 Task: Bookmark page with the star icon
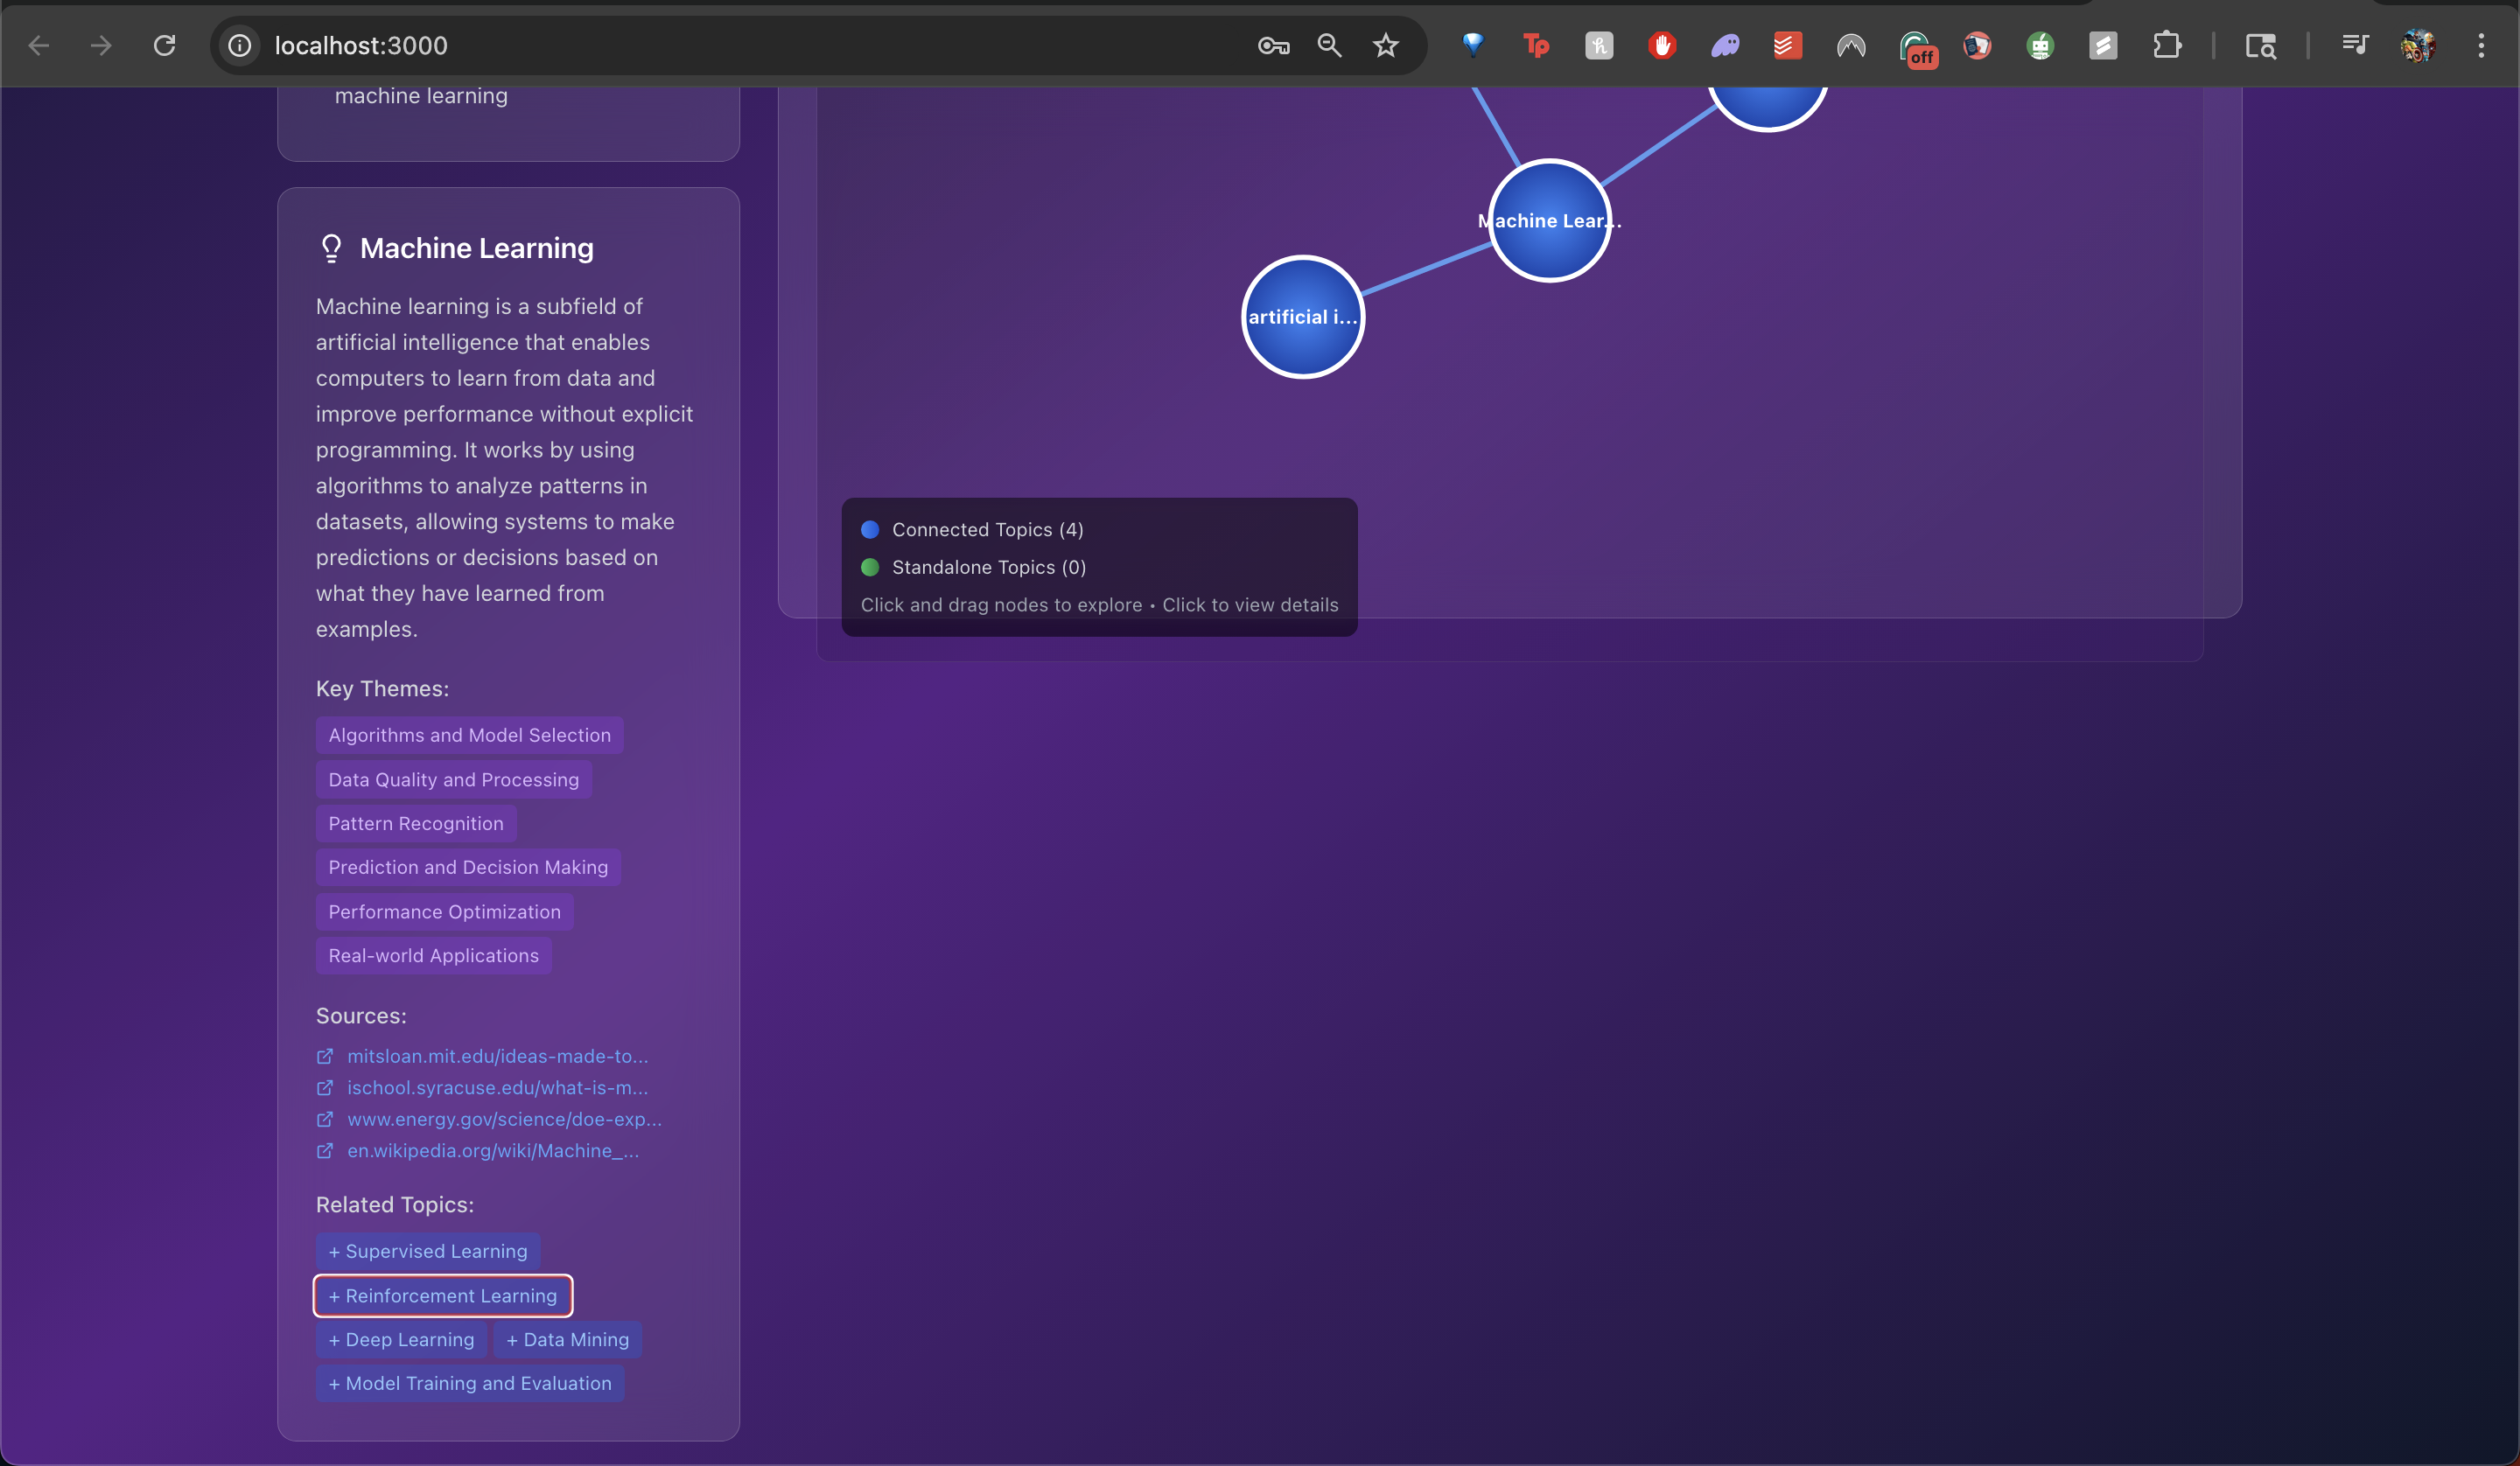pyautogui.click(x=1385, y=45)
